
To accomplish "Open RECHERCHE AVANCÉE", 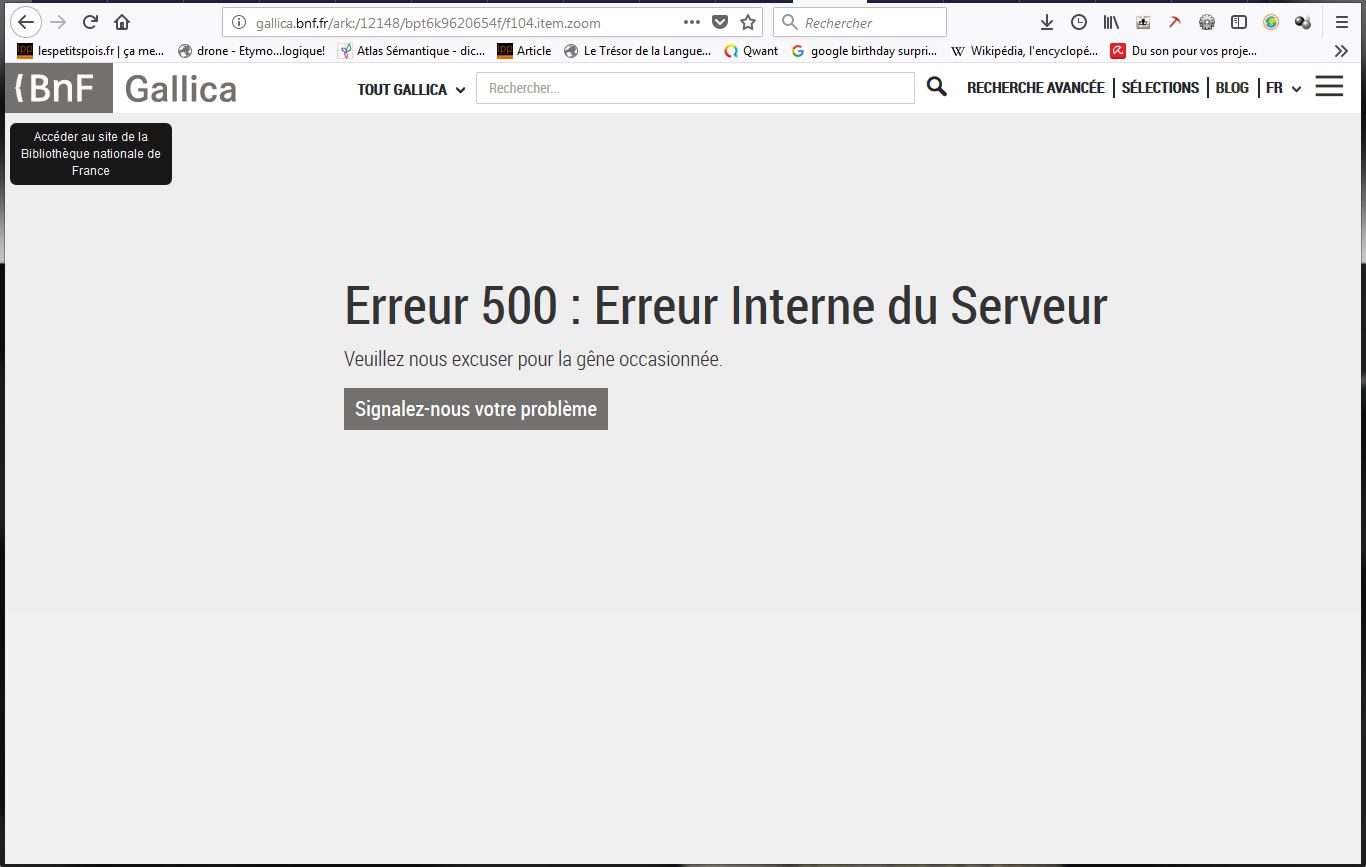I will click(1035, 88).
